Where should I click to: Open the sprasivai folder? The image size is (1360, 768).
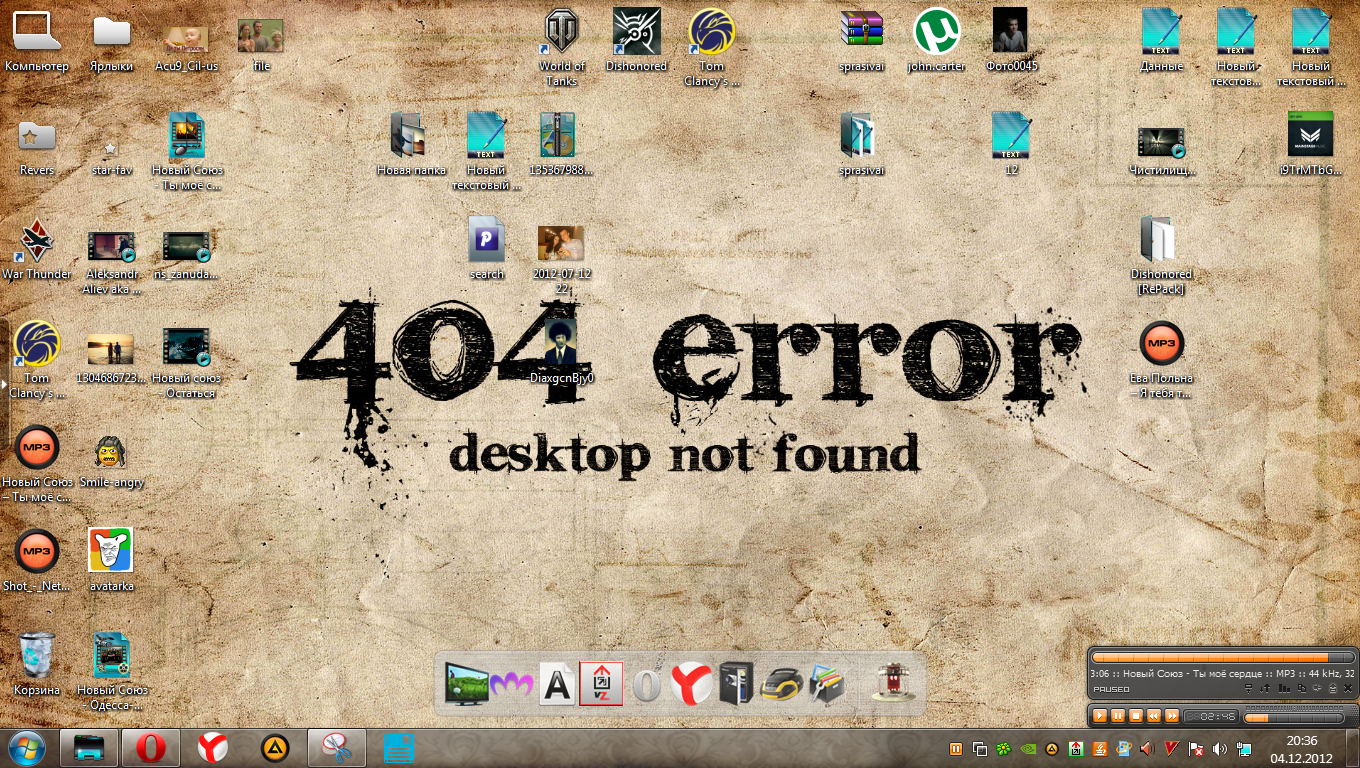pyautogui.click(x=862, y=144)
